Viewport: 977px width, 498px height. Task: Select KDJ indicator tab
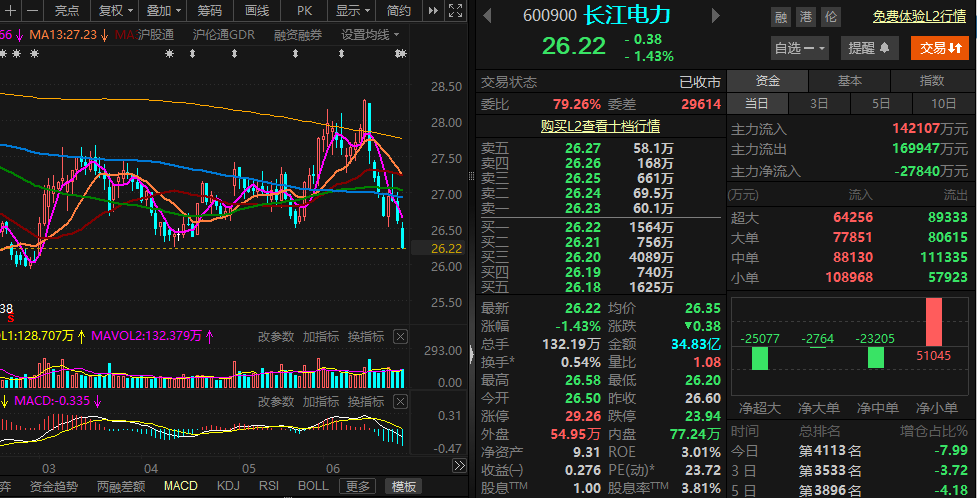tap(229, 486)
